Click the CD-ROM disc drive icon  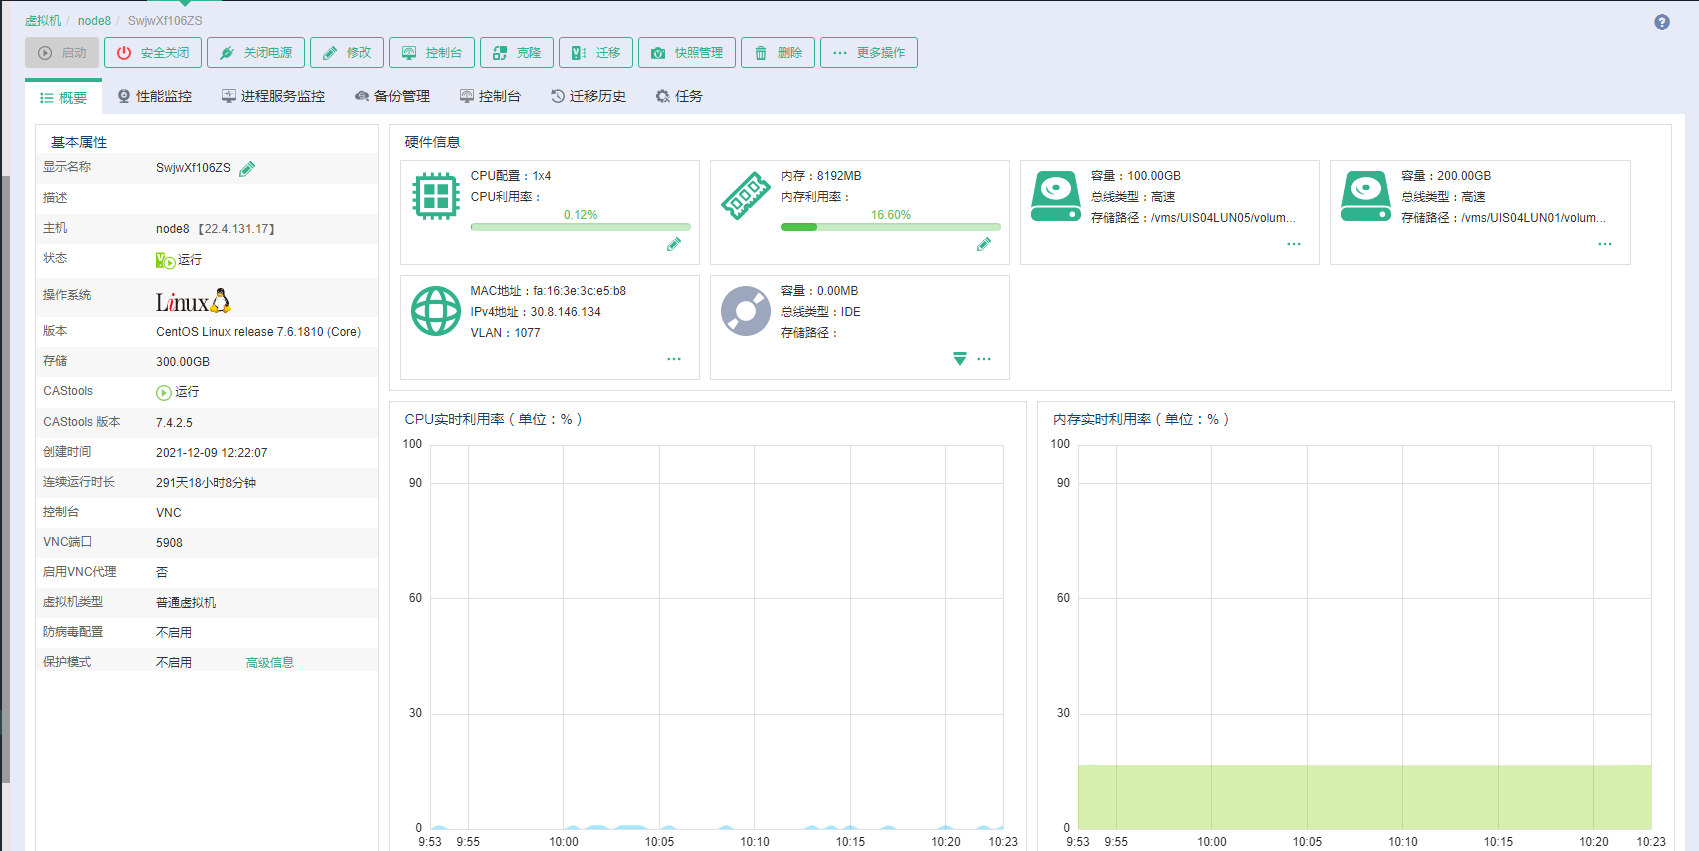[746, 311]
